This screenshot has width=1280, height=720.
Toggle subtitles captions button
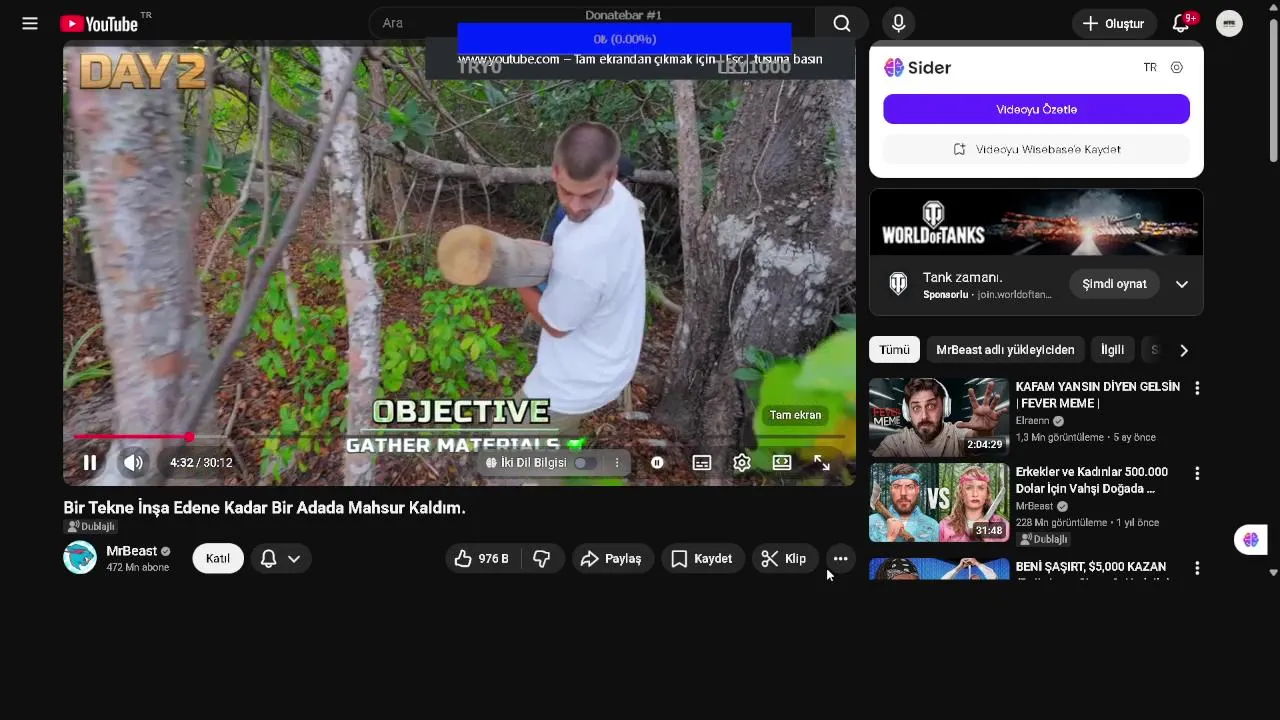point(702,463)
